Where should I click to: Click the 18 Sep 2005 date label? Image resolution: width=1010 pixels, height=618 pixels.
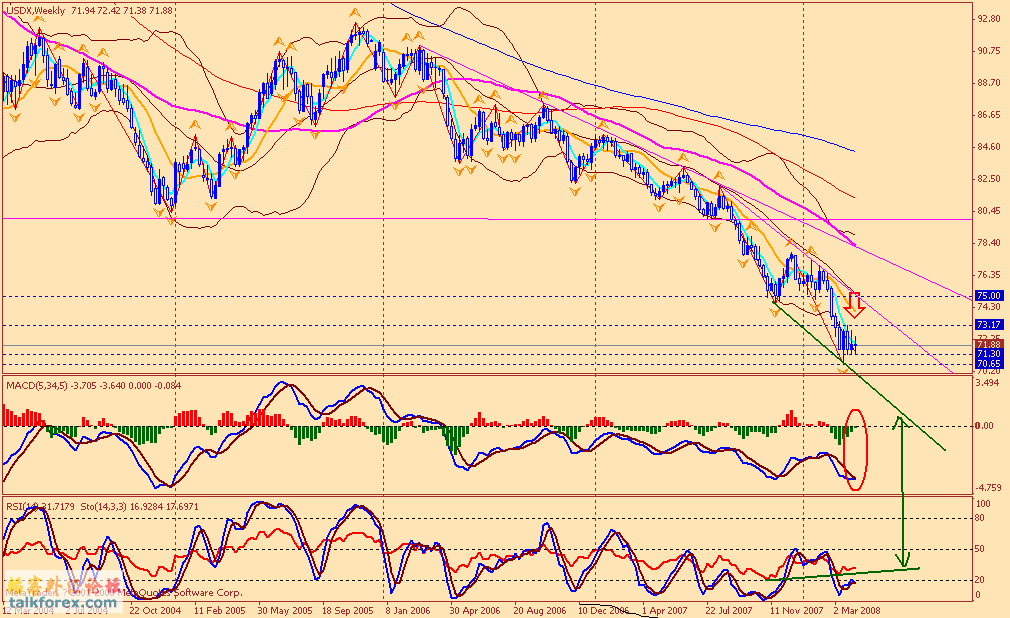(x=348, y=610)
